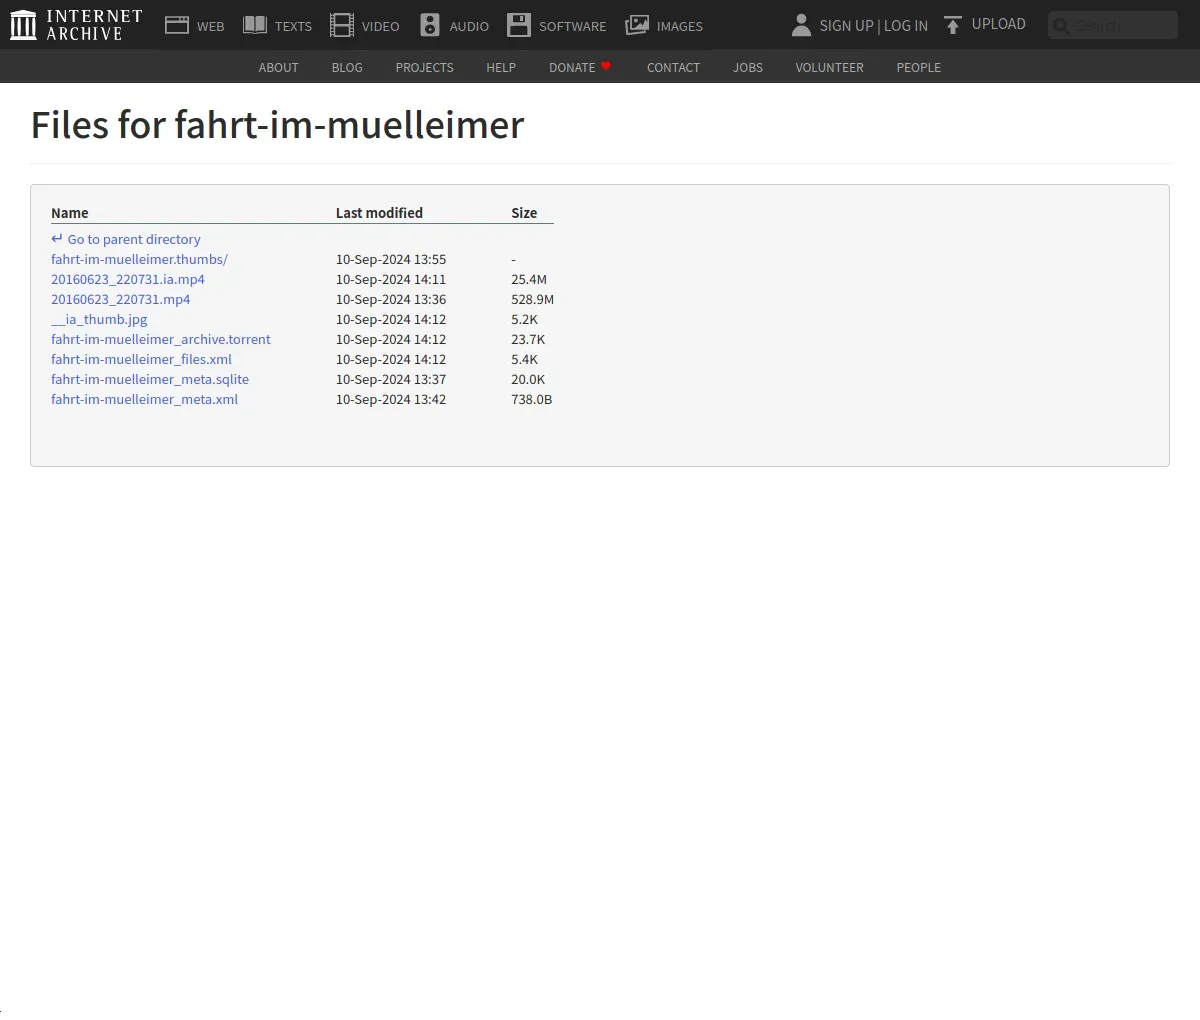Click the Texts nav label
This screenshot has width=1200, height=1020.
(293, 26)
